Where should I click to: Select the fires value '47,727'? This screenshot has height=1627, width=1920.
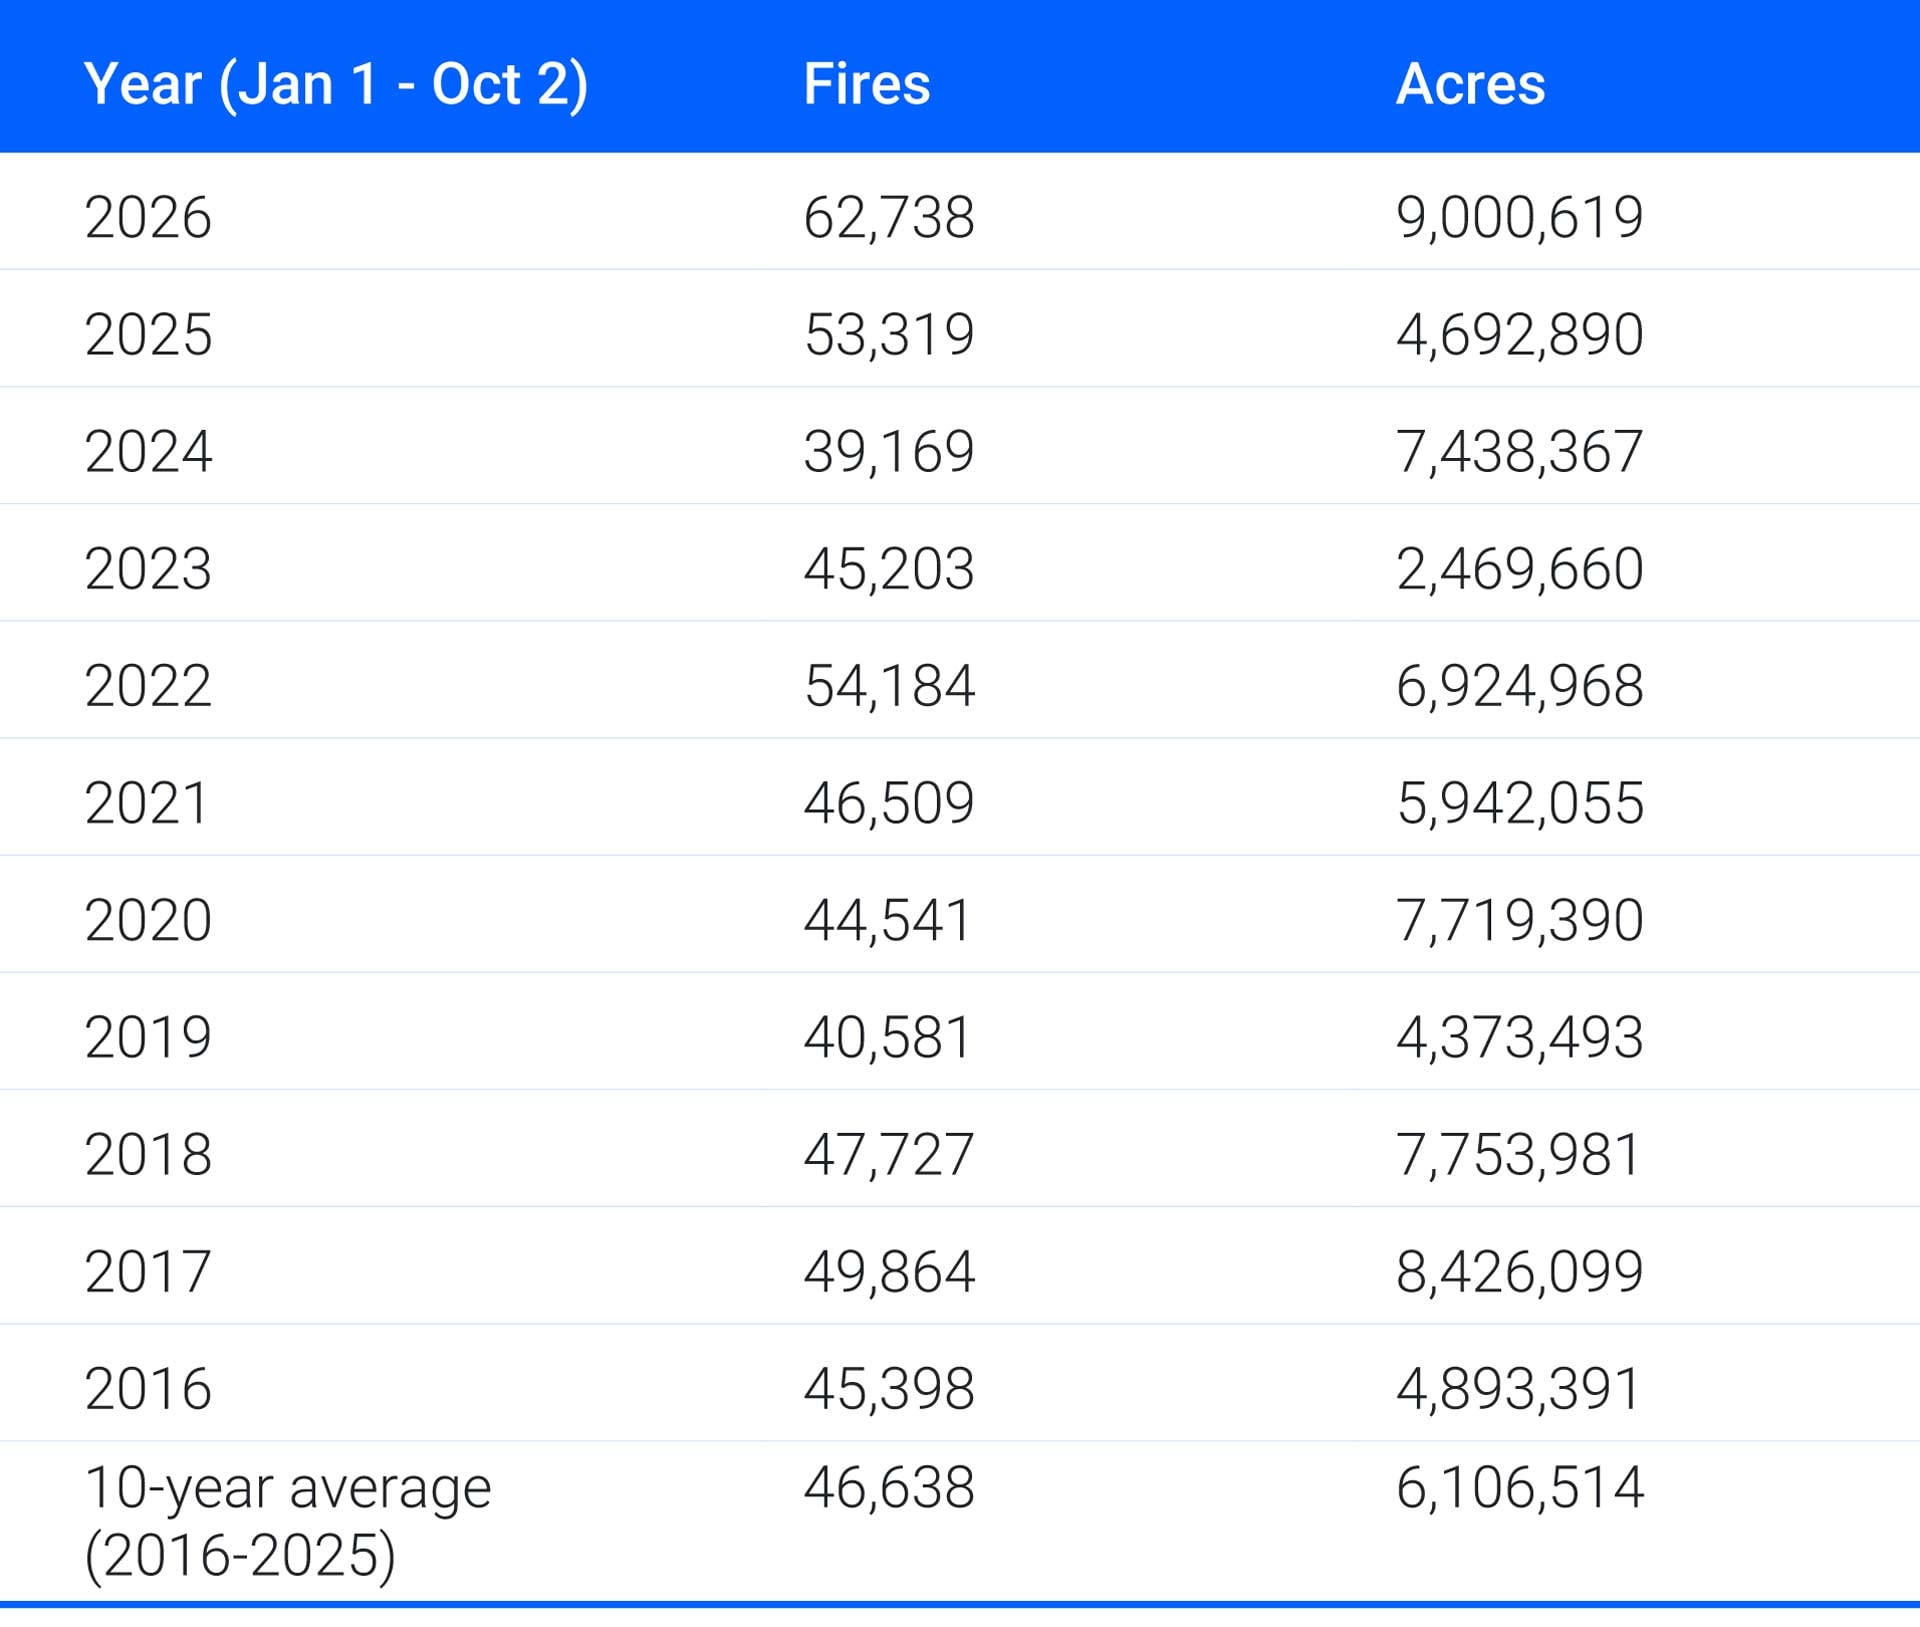coord(889,1154)
